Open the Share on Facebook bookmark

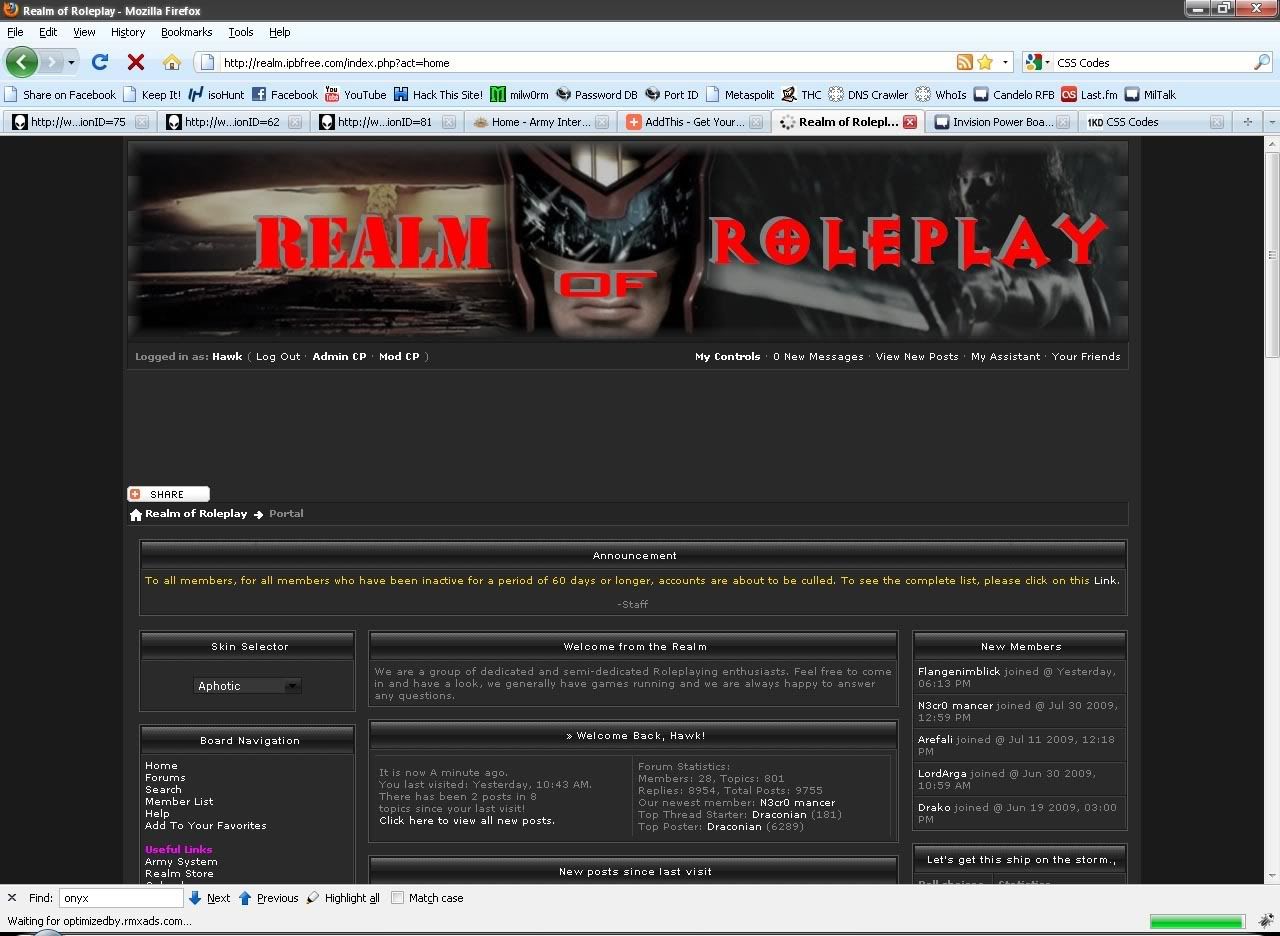(60, 95)
